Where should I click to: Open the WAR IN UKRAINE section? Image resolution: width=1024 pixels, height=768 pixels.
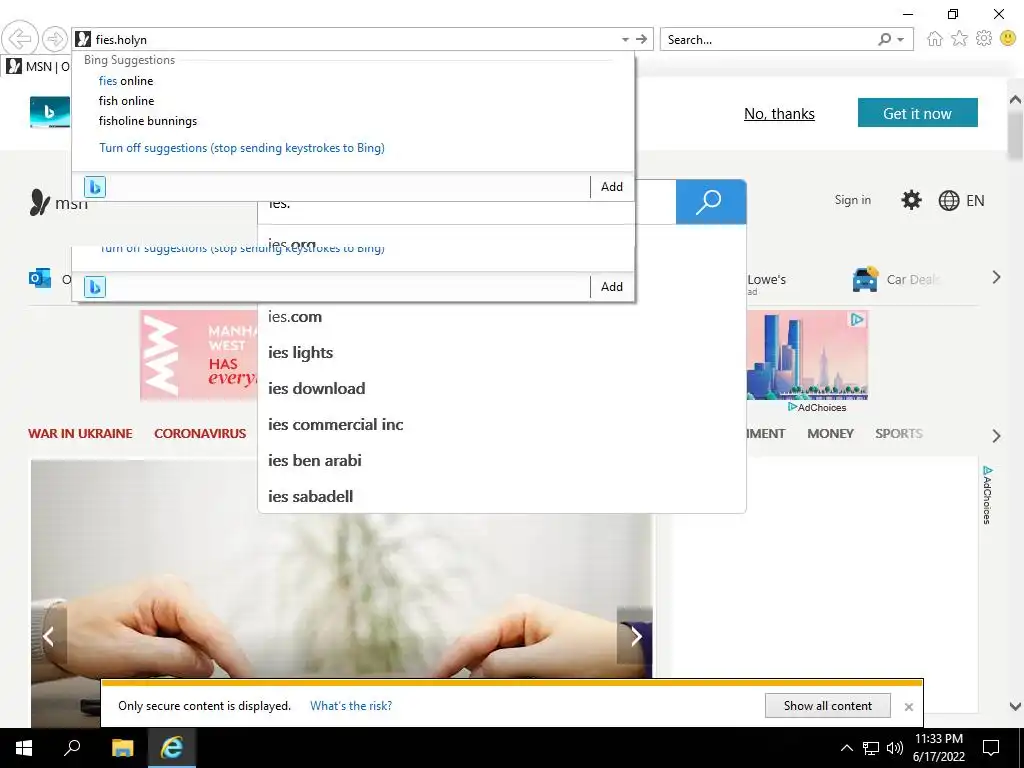pyautogui.click(x=80, y=434)
